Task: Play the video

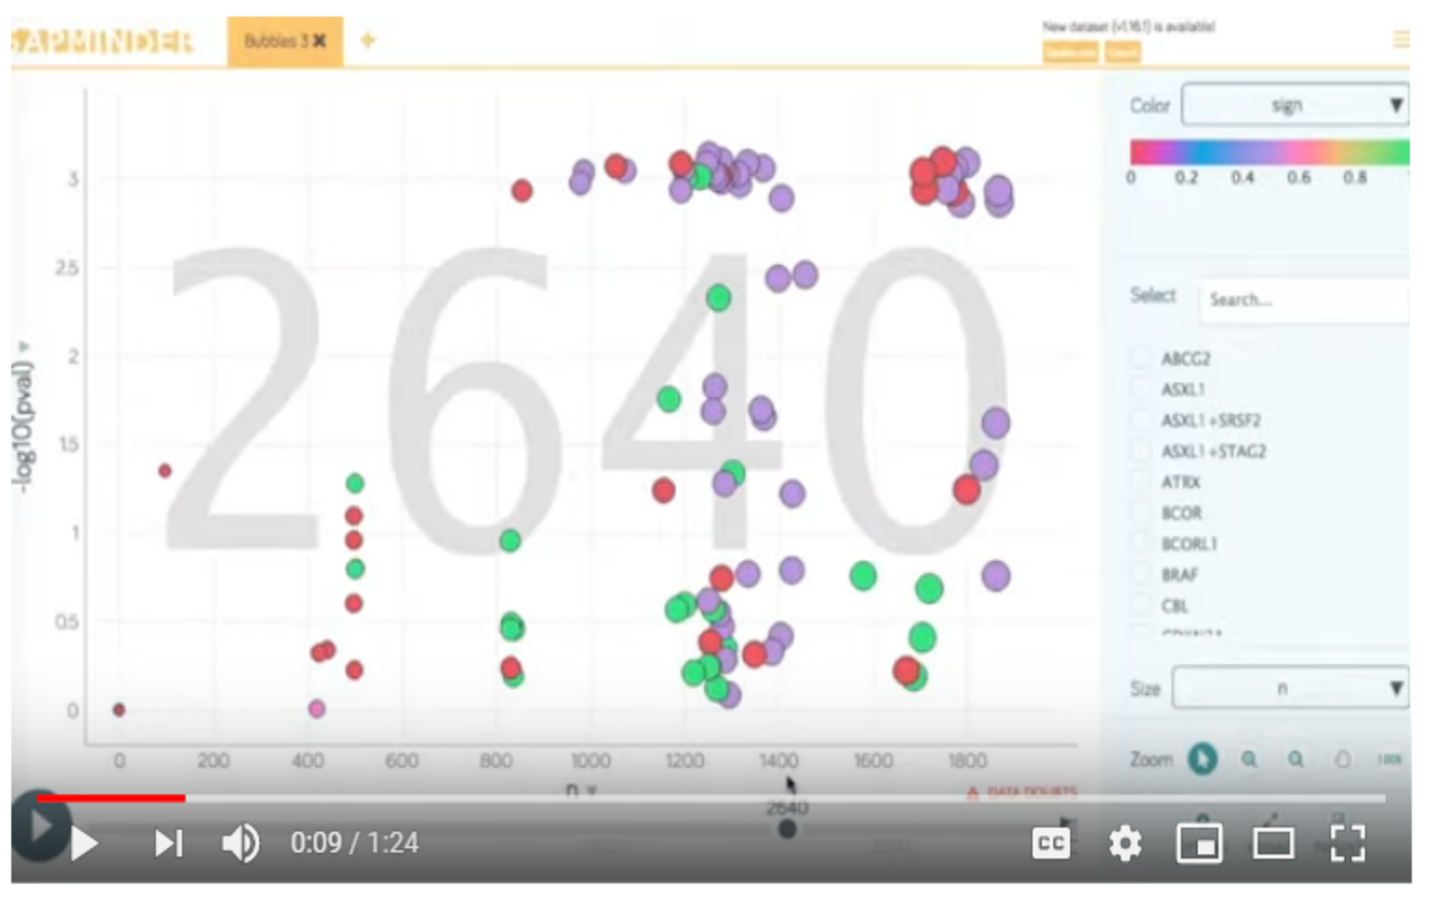Action: click(x=85, y=844)
